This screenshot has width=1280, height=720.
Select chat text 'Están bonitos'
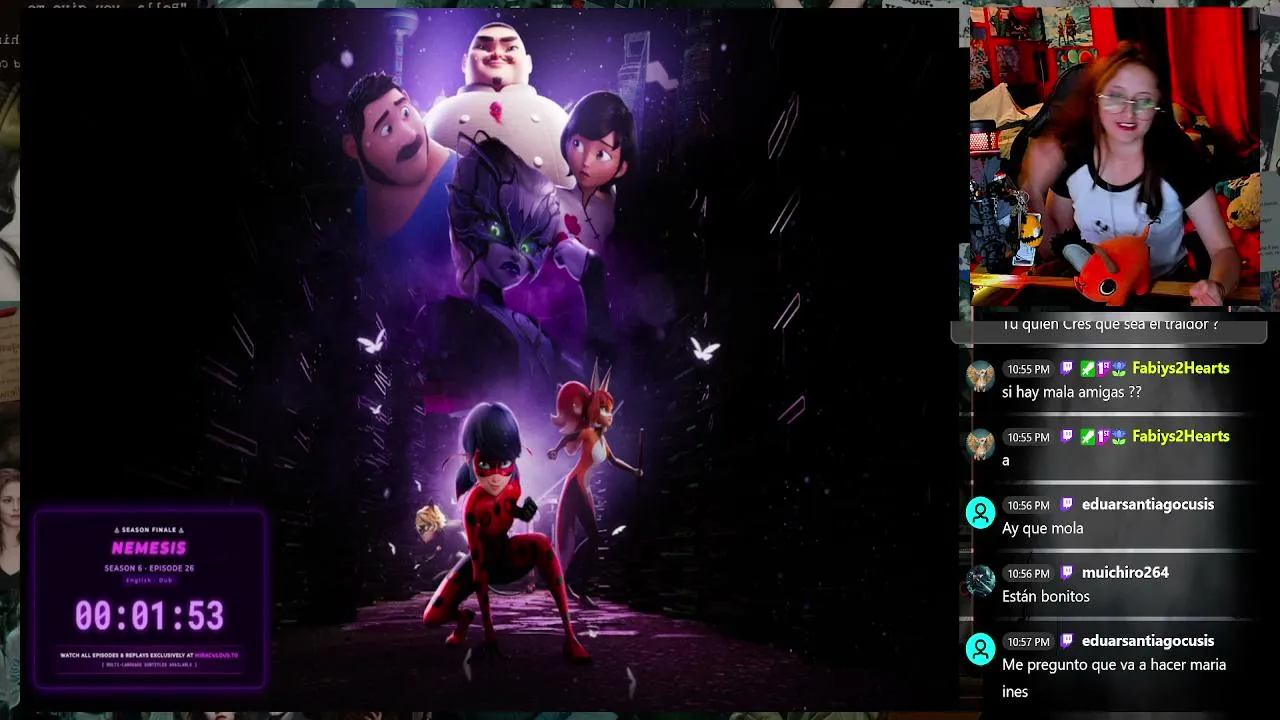[x=1046, y=596]
